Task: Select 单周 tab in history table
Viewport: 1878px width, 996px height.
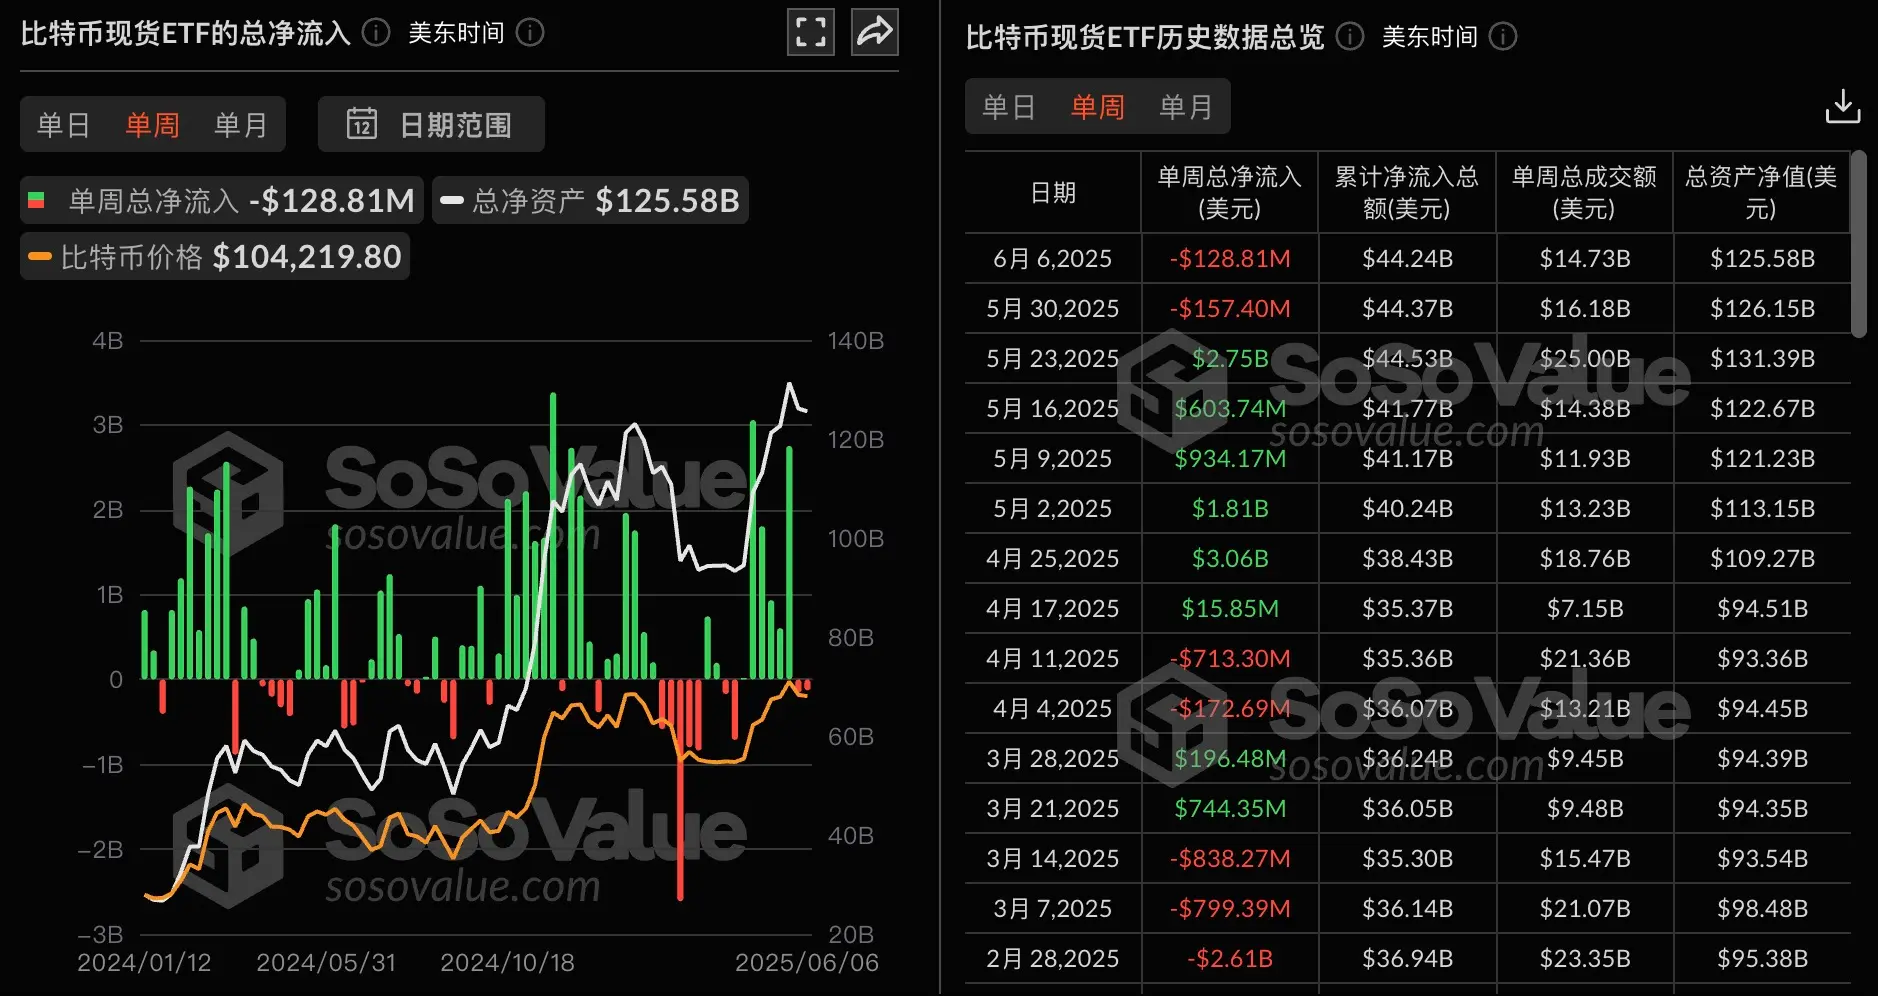Action: [x=1097, y=107]
